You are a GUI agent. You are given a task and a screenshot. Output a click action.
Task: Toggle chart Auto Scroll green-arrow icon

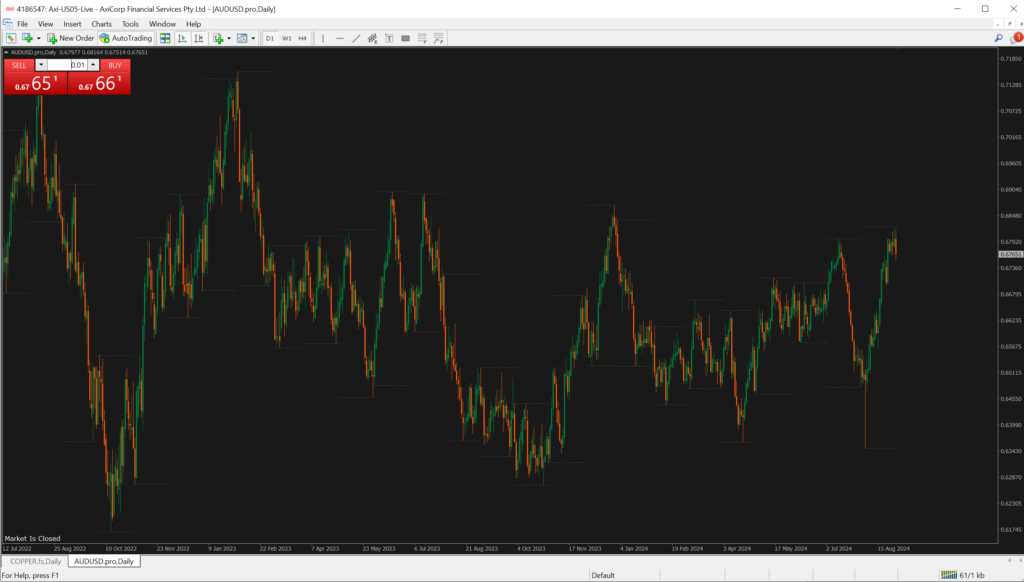pyautogui.click(x=182, y=39)
